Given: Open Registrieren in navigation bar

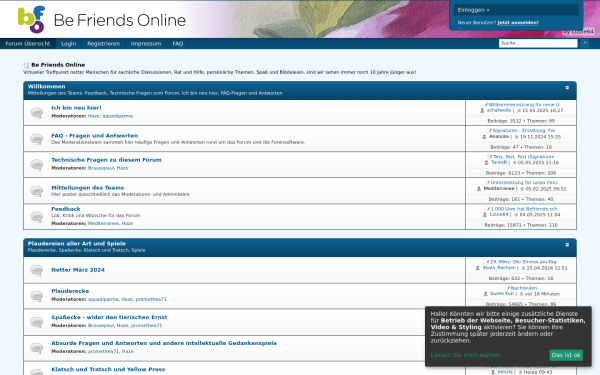Looking at the screenshot, I should (x=103, y=44).
